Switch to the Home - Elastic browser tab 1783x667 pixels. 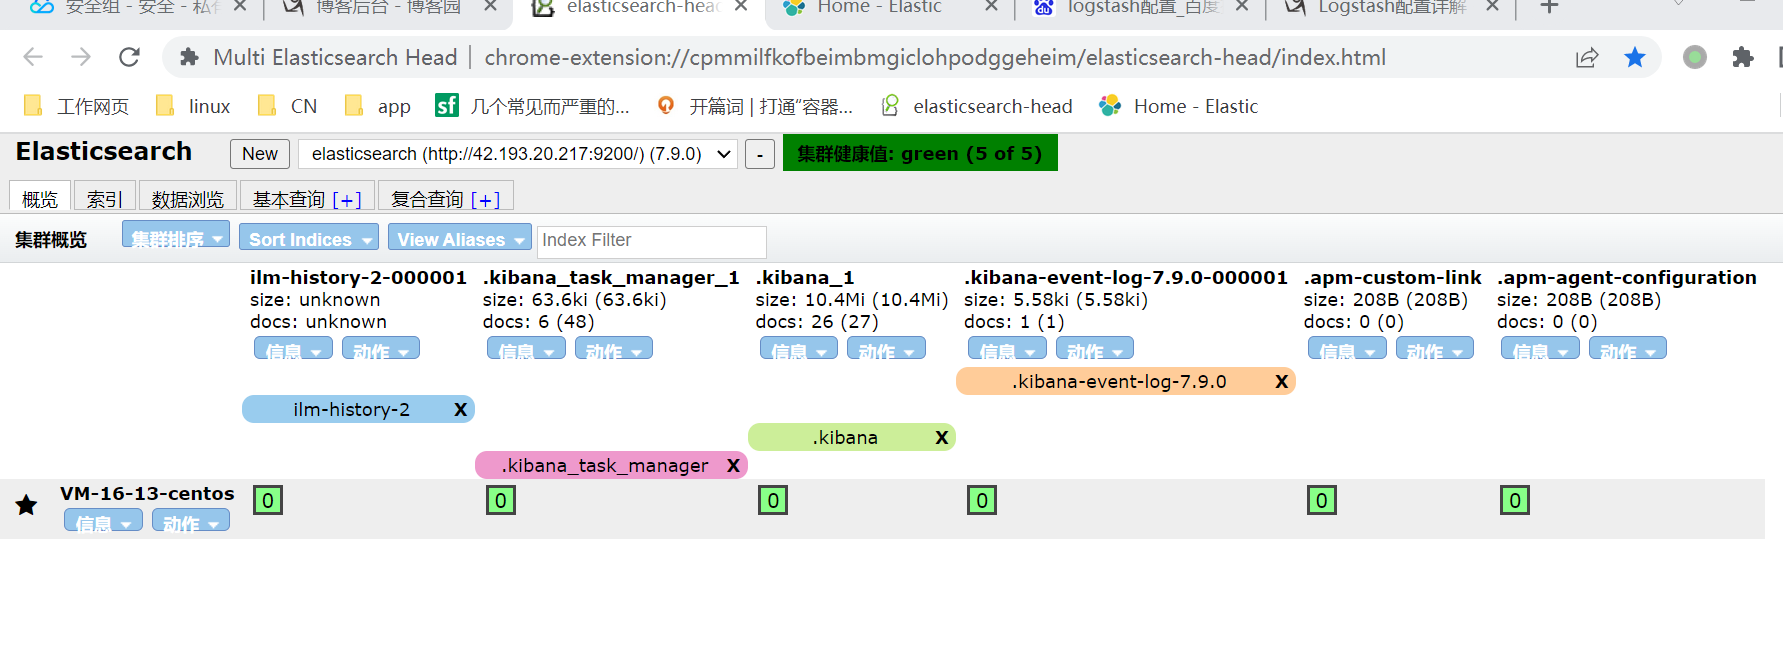pyautogui.click(x=880, y=8)
